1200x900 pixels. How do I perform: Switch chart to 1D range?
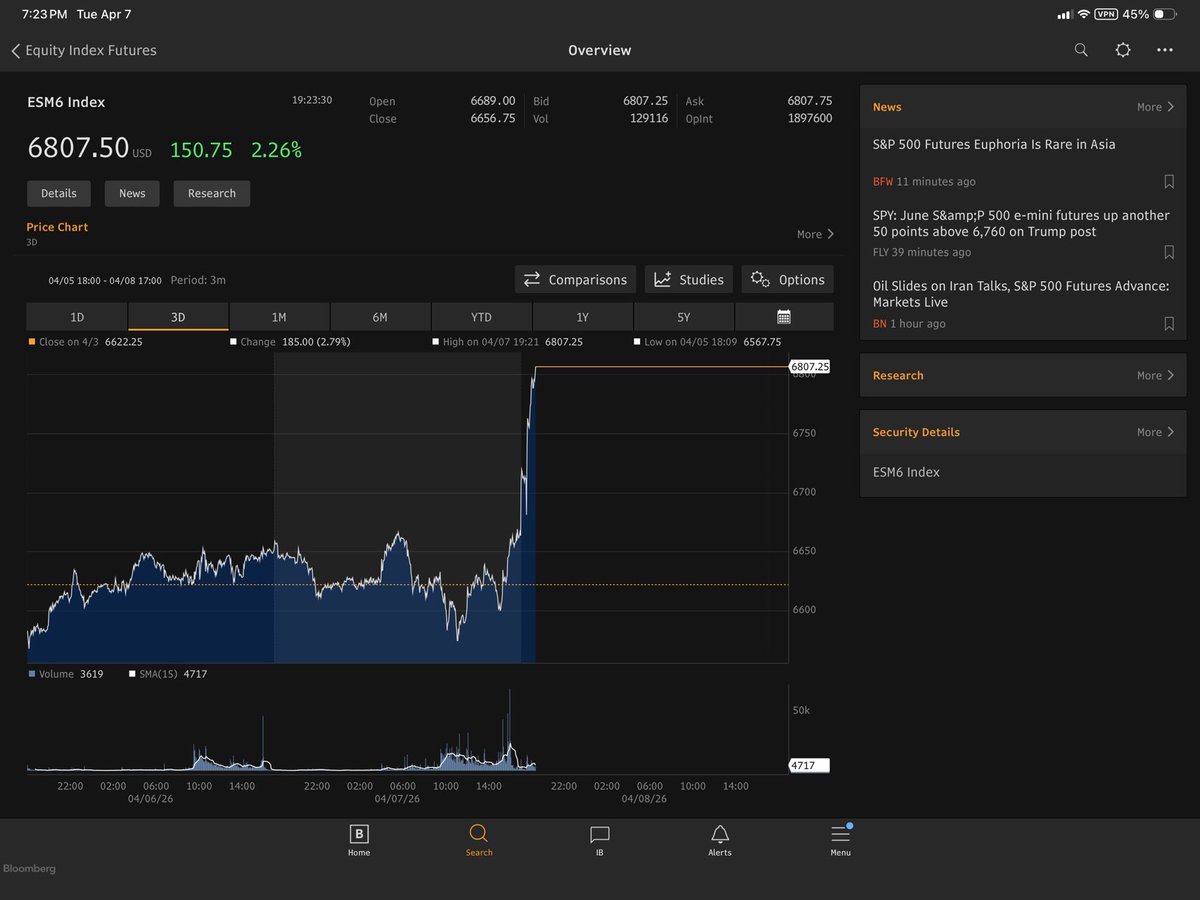click(77, 317)
